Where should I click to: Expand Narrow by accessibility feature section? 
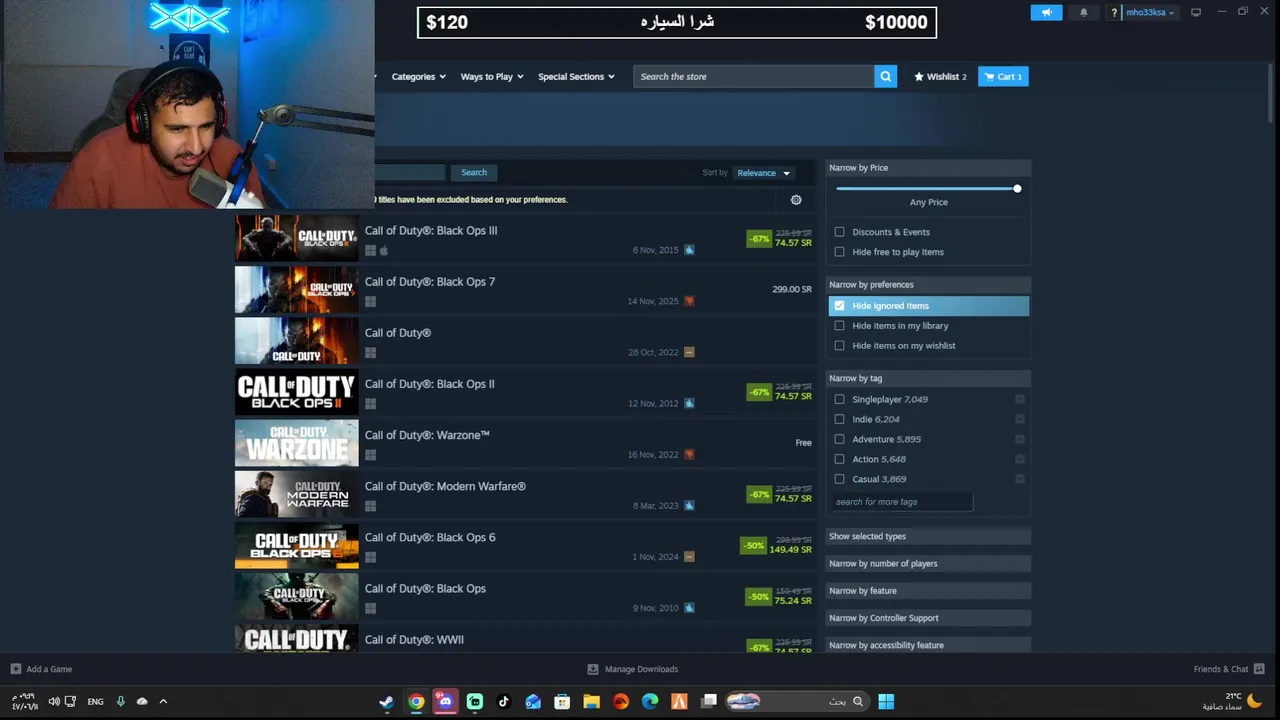928,645
